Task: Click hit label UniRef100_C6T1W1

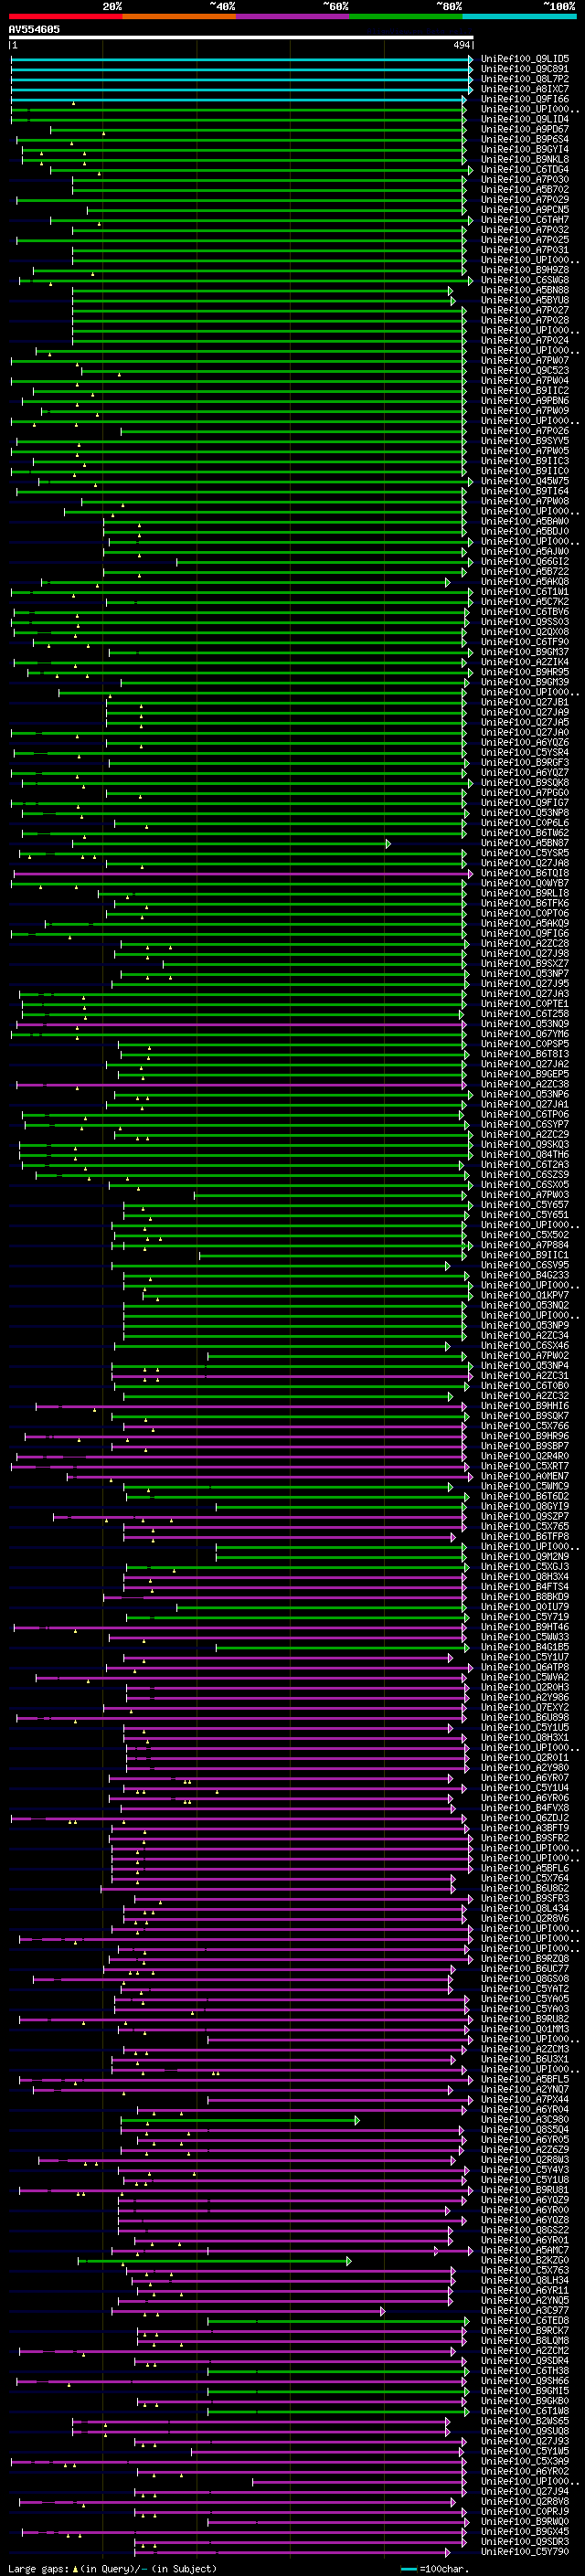Action: (x=525, y=591)
